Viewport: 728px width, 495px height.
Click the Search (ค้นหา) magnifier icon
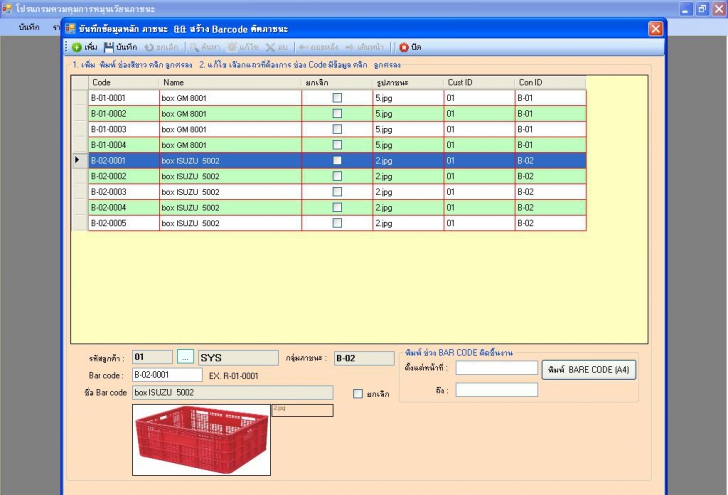(194, 47)
